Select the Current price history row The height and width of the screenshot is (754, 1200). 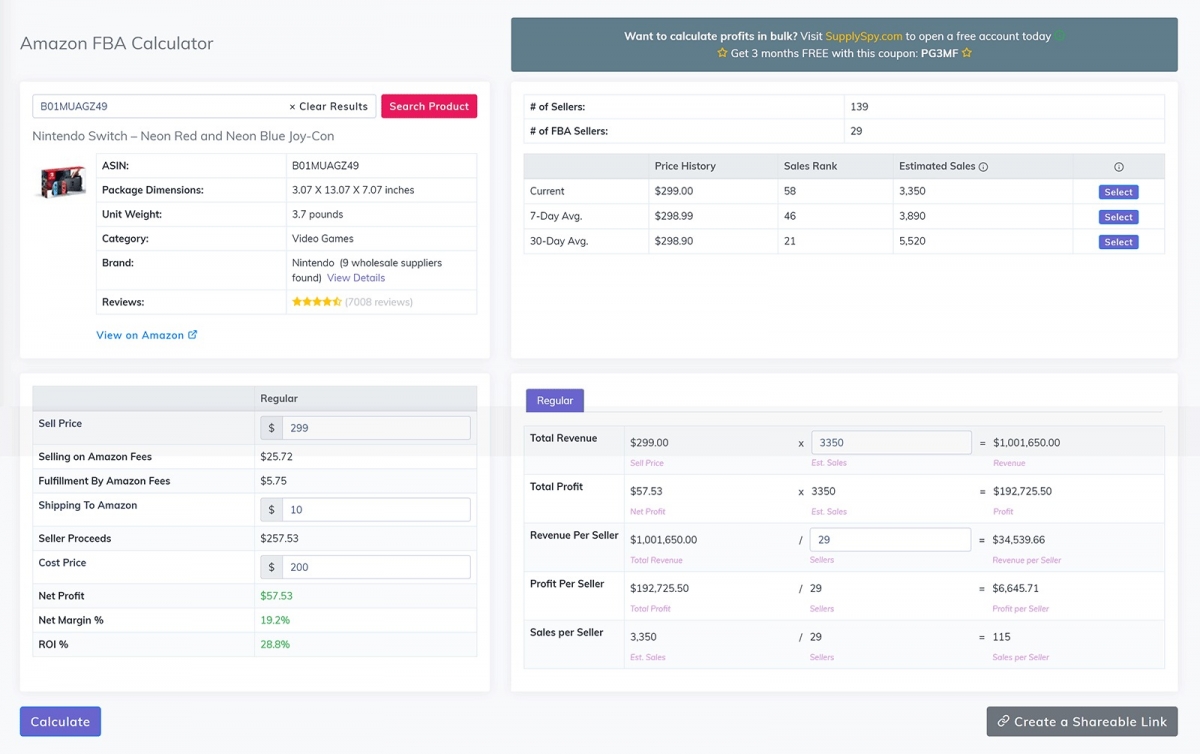1118,192
